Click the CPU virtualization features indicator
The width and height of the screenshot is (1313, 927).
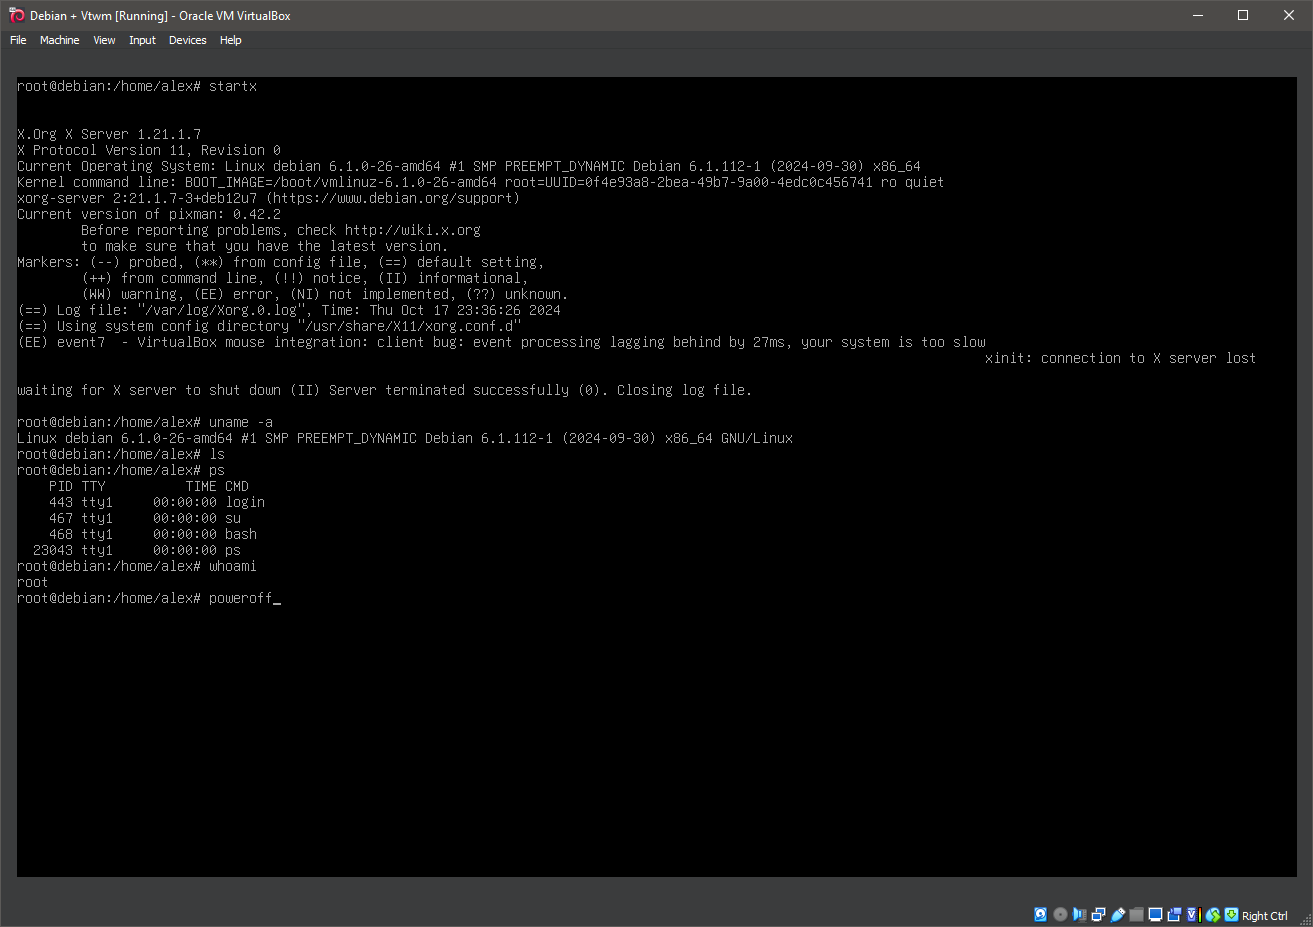1193,914
